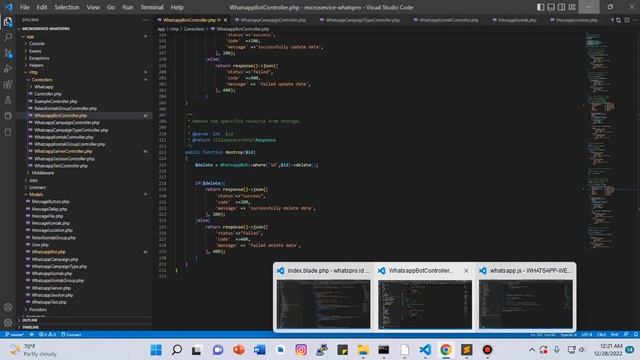Switch to WhatsappCampaignController.php editor tab
The height and width of the screenshot is (360, 640).
pyautogui.click(x=273, y=20)
